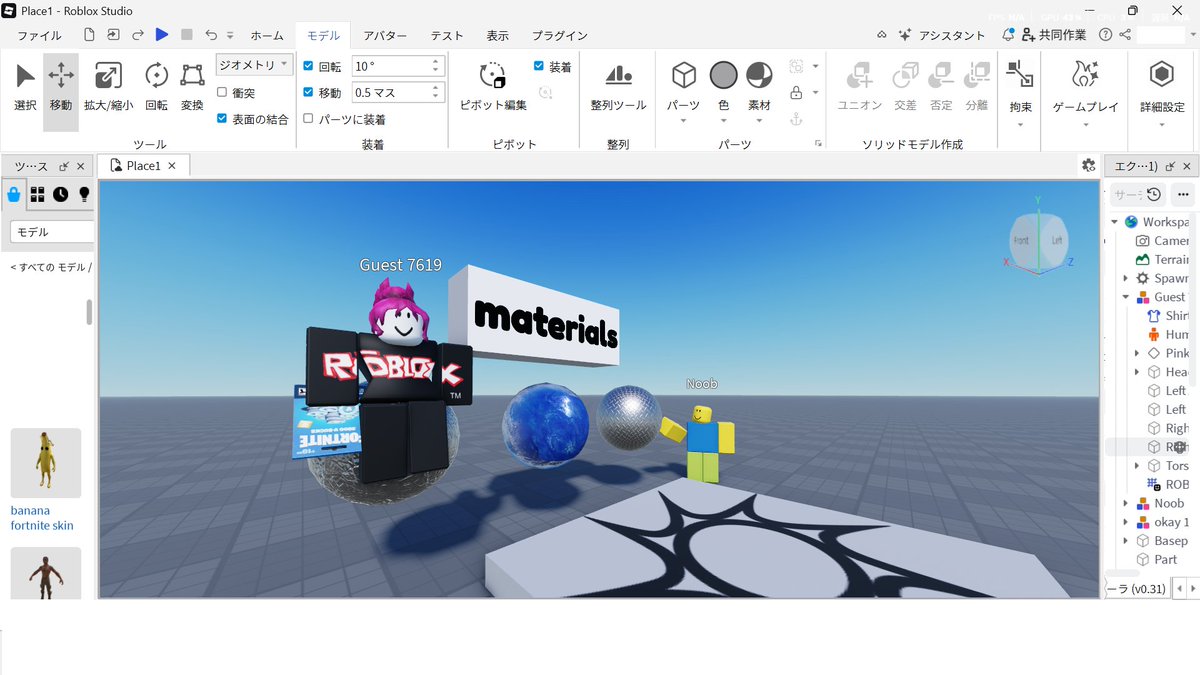Open the notifications bell icon
The image size is (1200, 675).
(1008, 34)
